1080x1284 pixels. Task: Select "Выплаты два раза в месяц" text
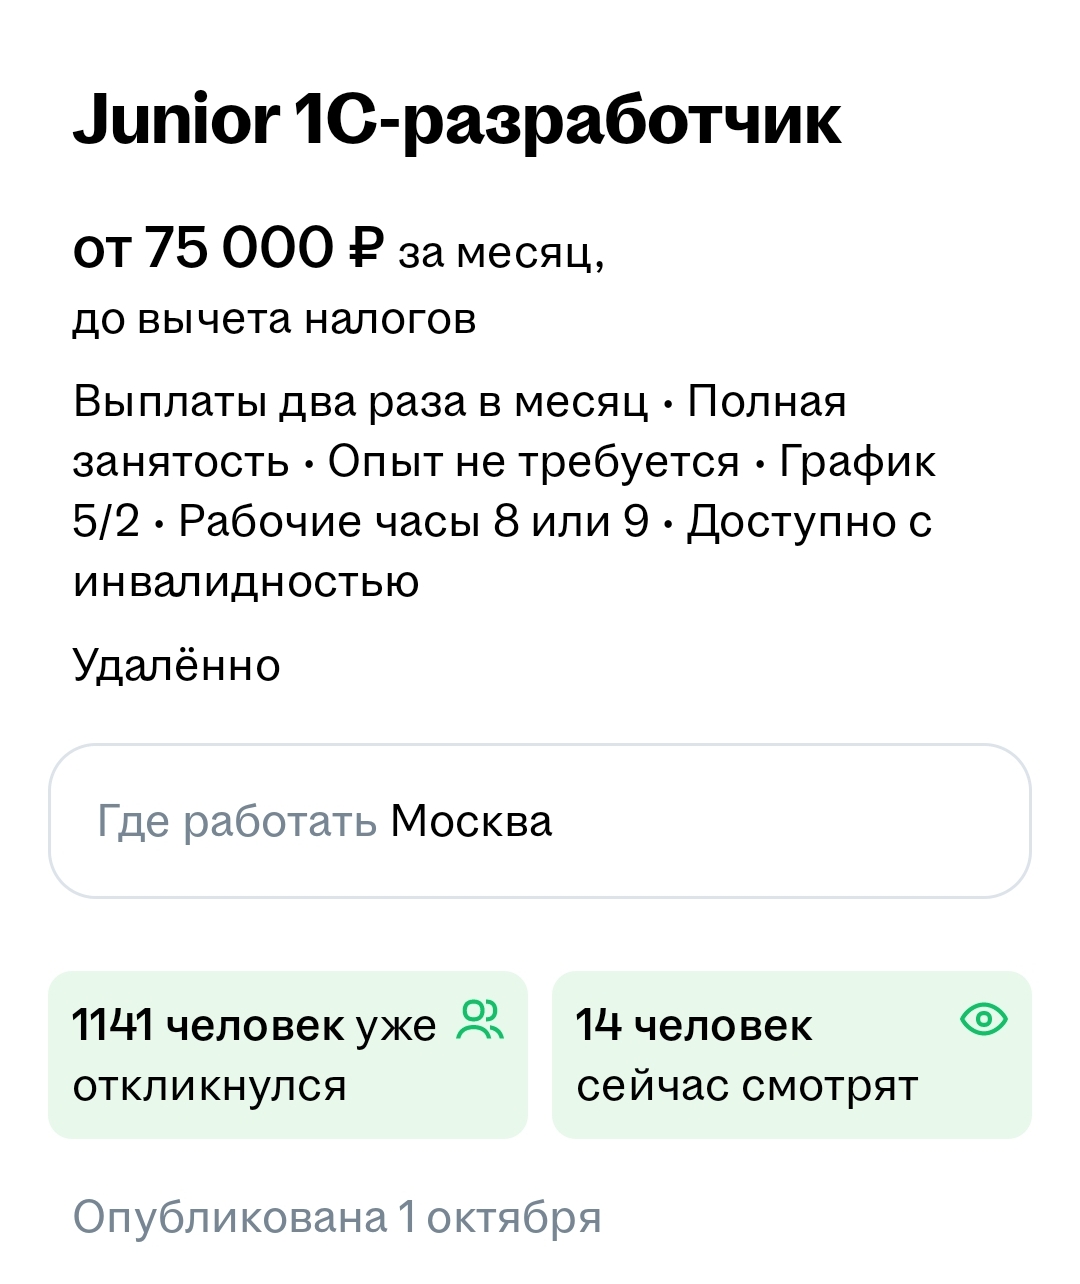[360, 402]
